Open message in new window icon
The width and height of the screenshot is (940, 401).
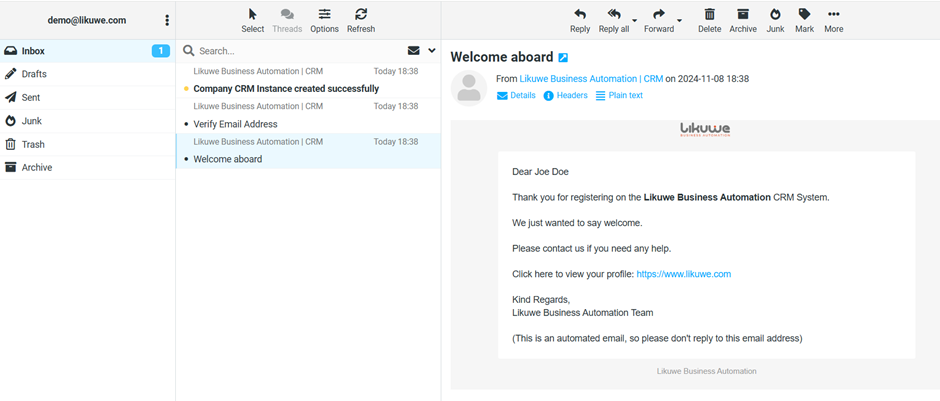coord(563,58)
